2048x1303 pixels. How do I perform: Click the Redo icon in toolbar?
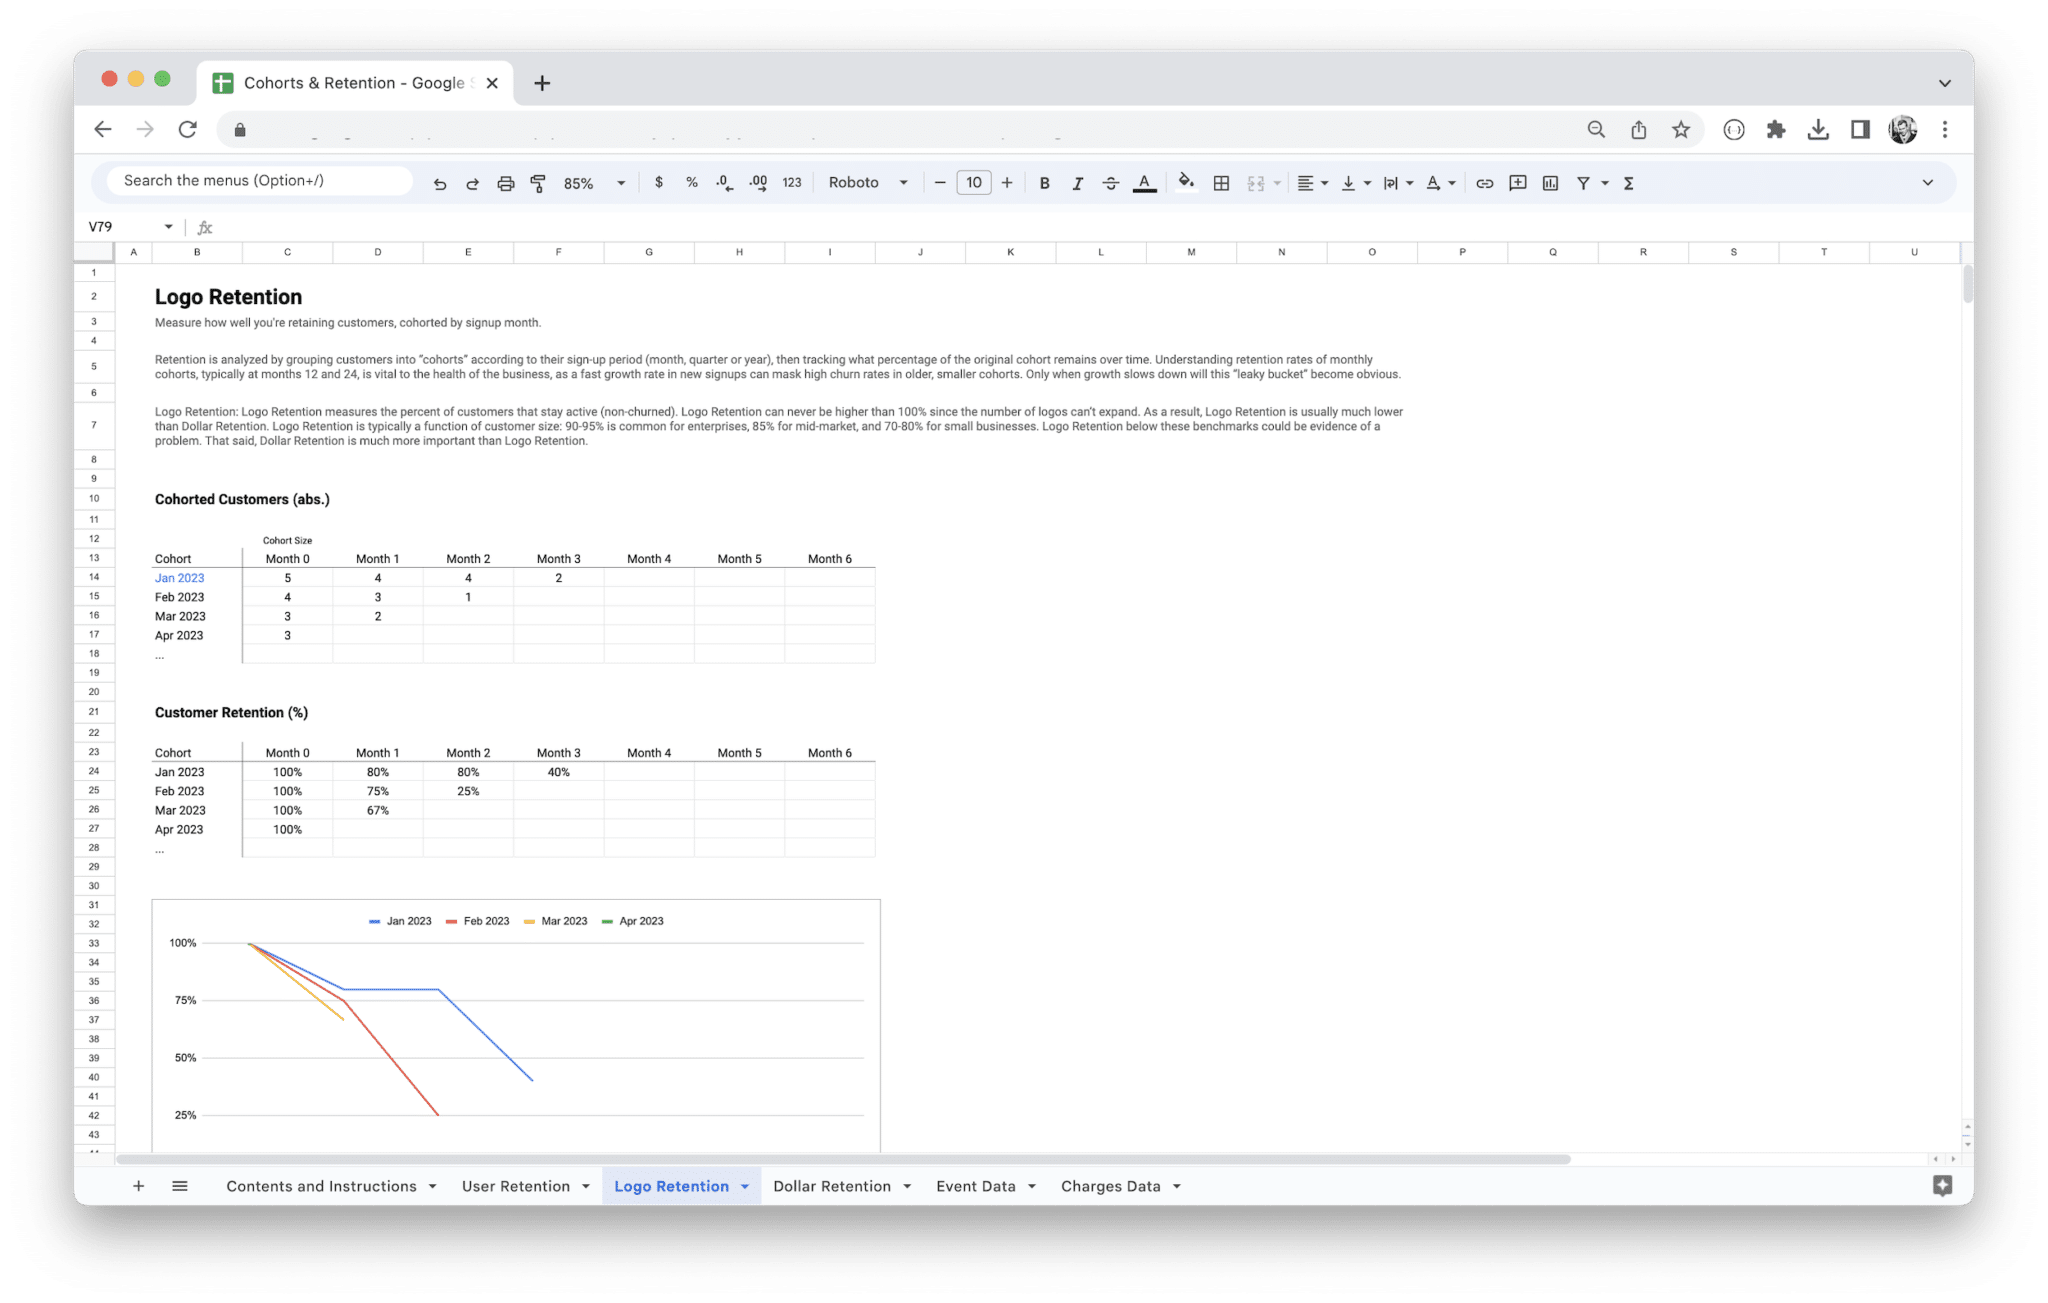point(472,183)
